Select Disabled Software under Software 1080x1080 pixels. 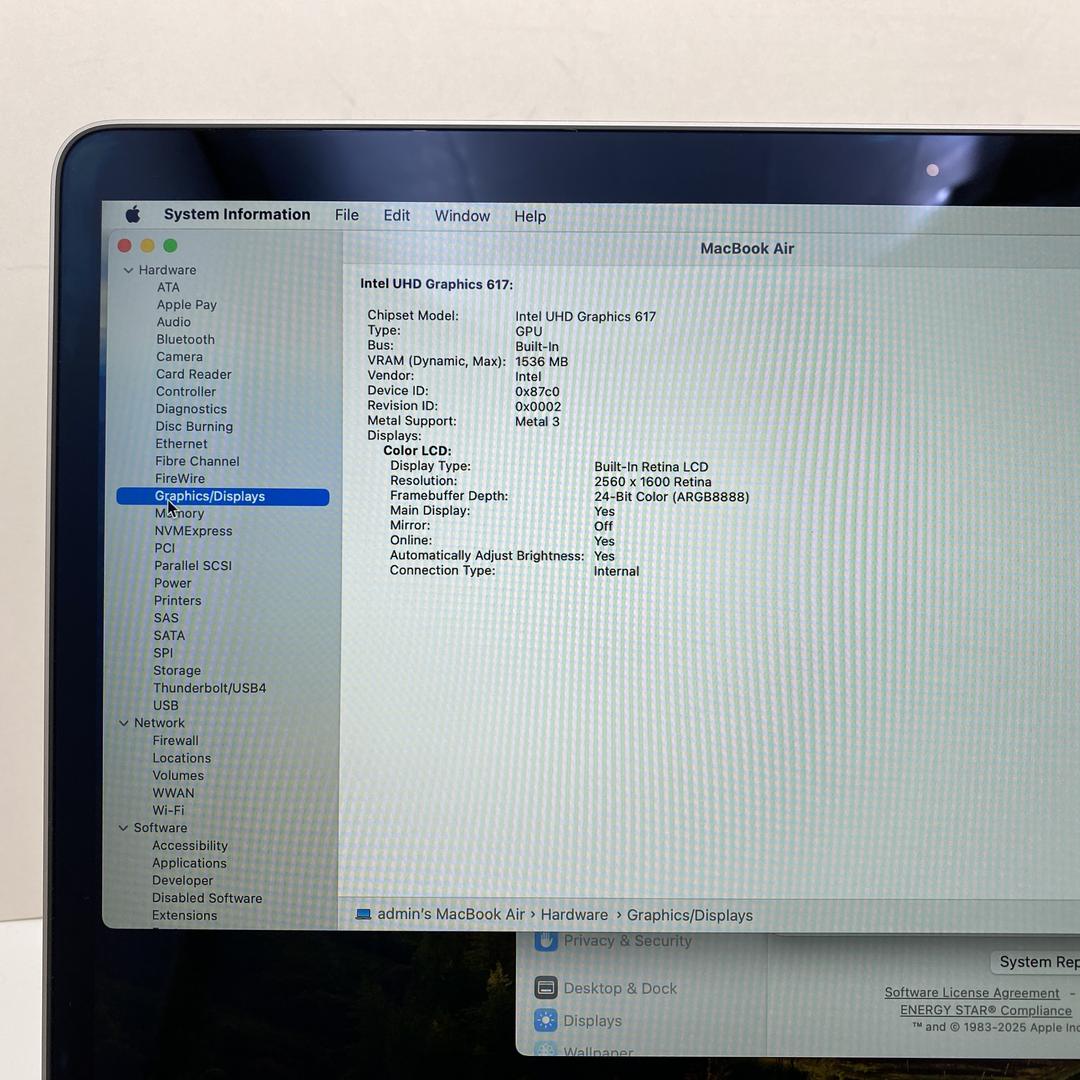[x=207, y=897]
